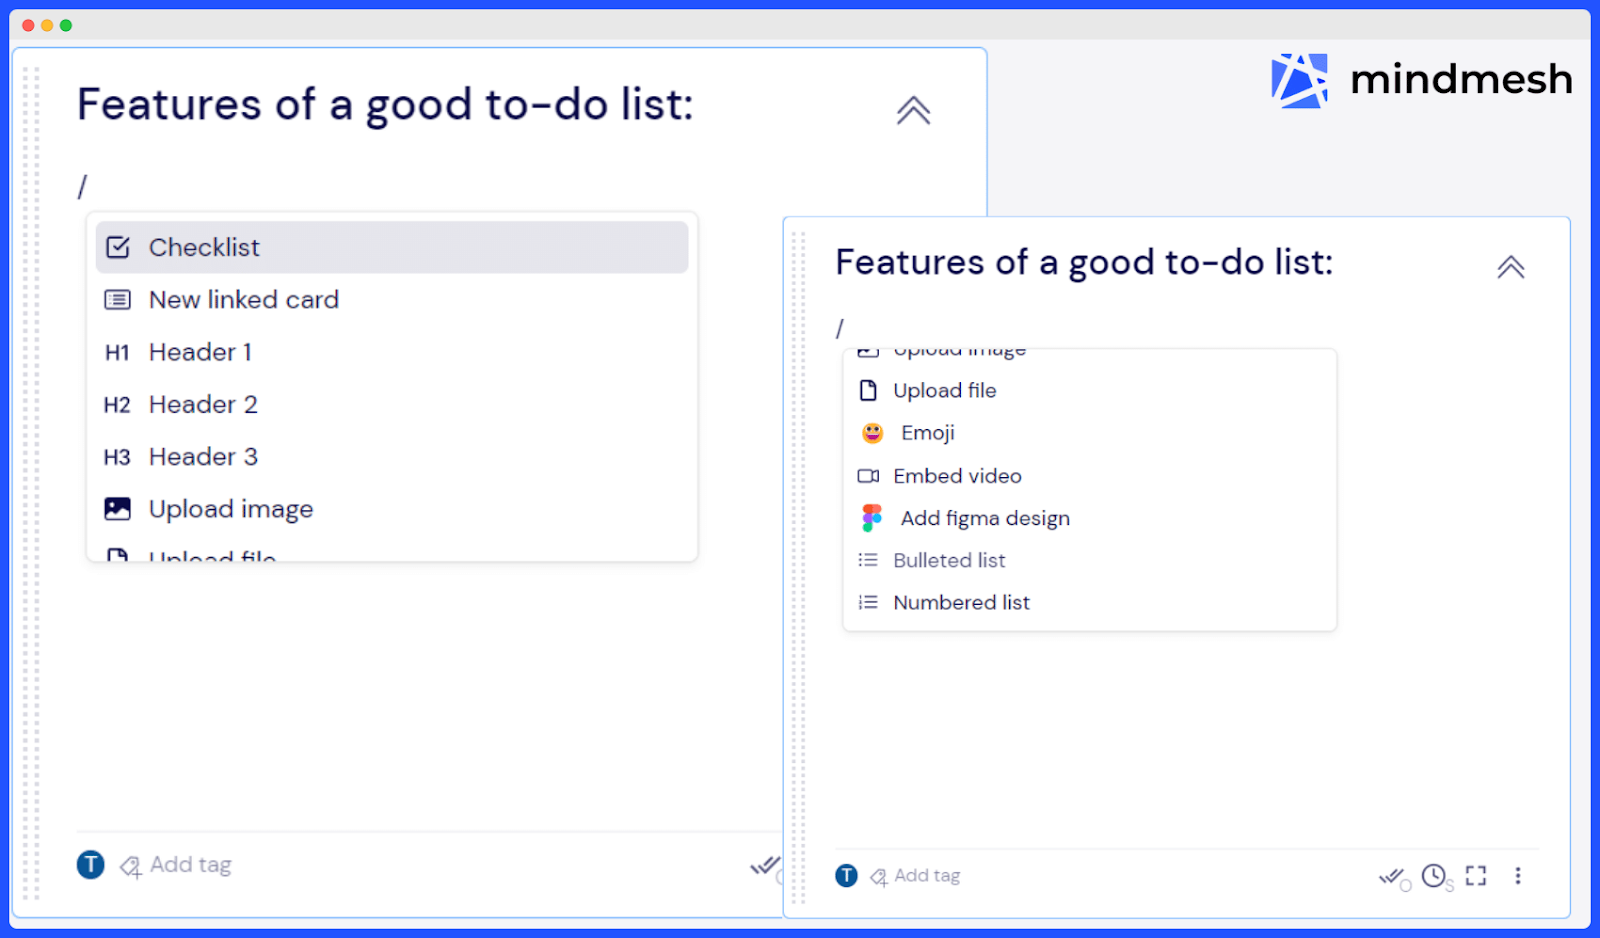Insert a Numbered list
1600x938 pixels.
[x=961, y=603]
